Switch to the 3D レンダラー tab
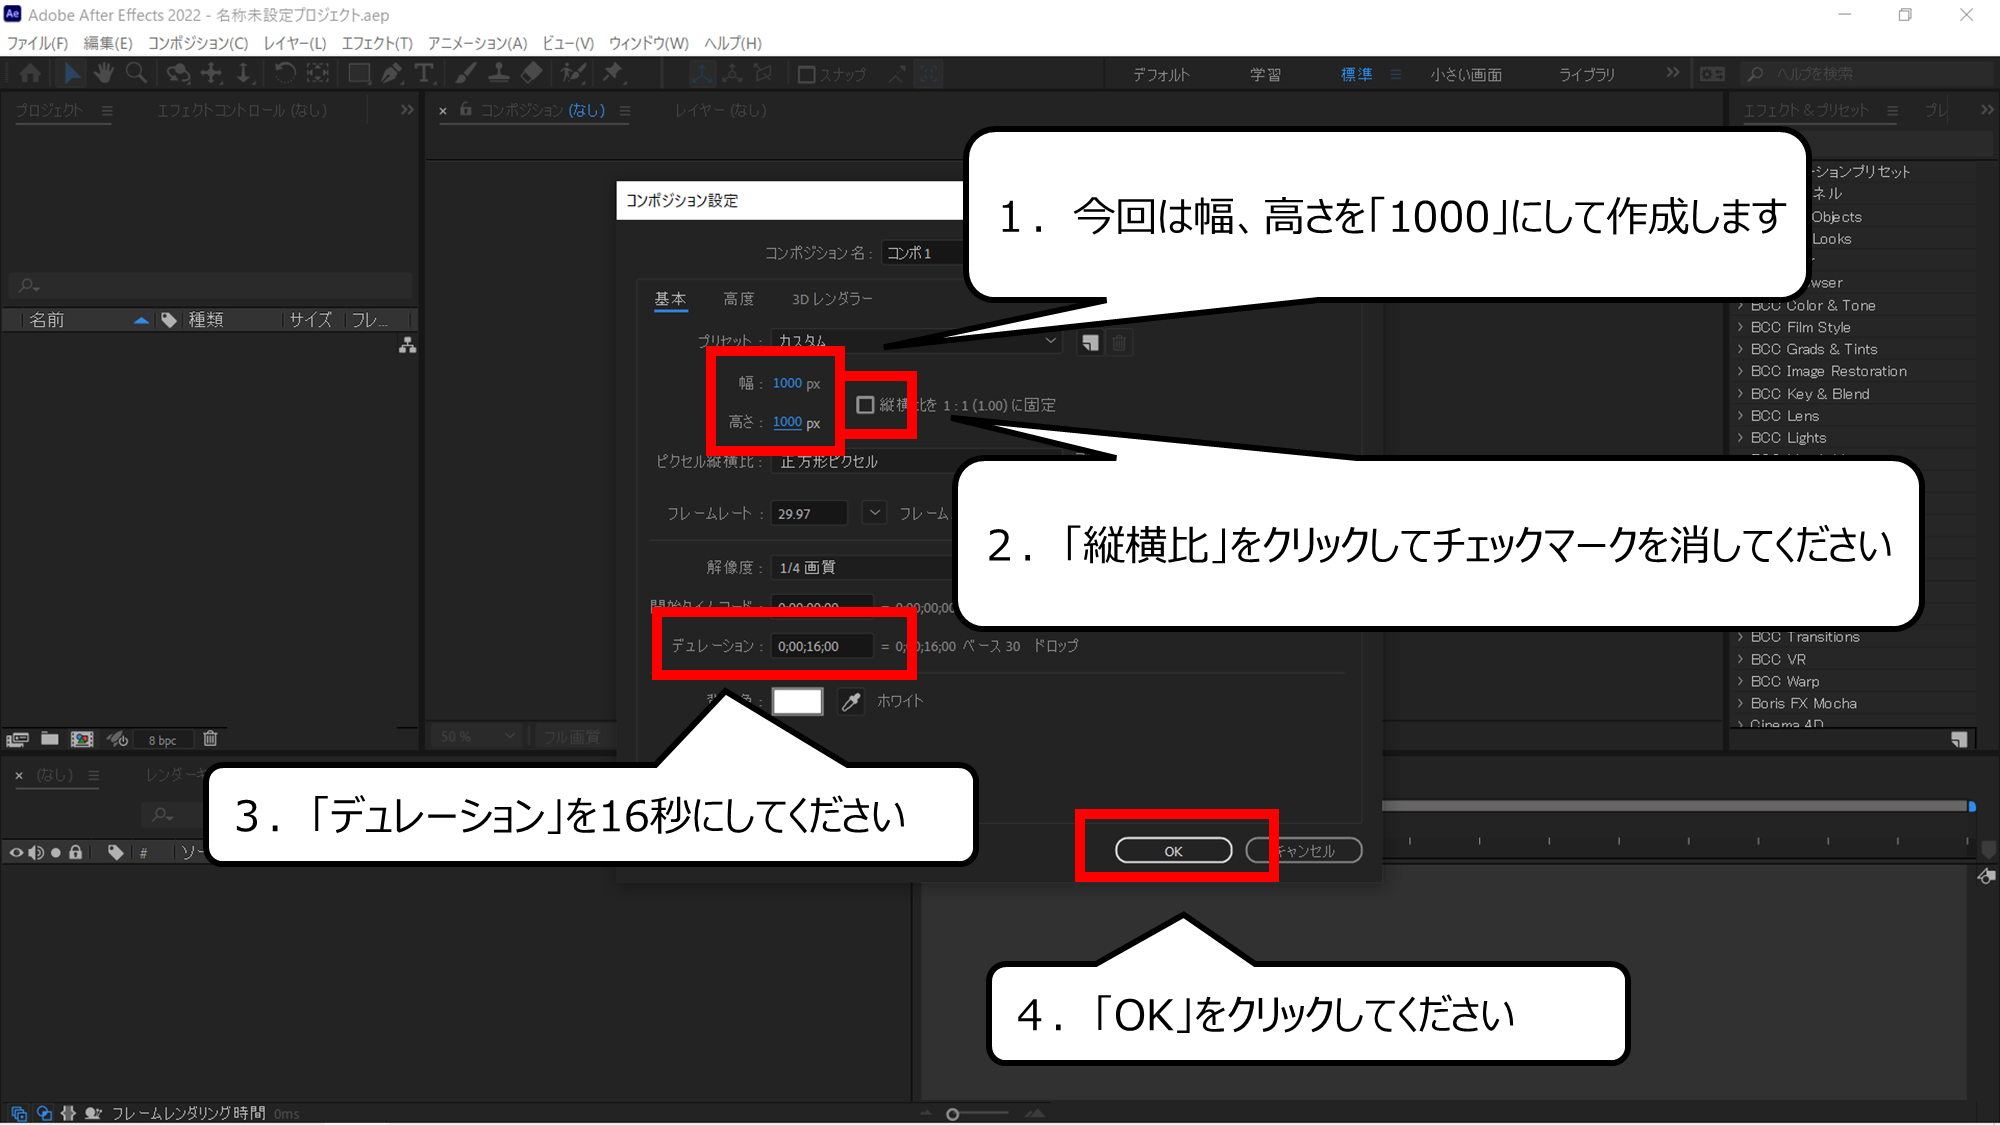2000x1125 pixels. coord(832,299)
